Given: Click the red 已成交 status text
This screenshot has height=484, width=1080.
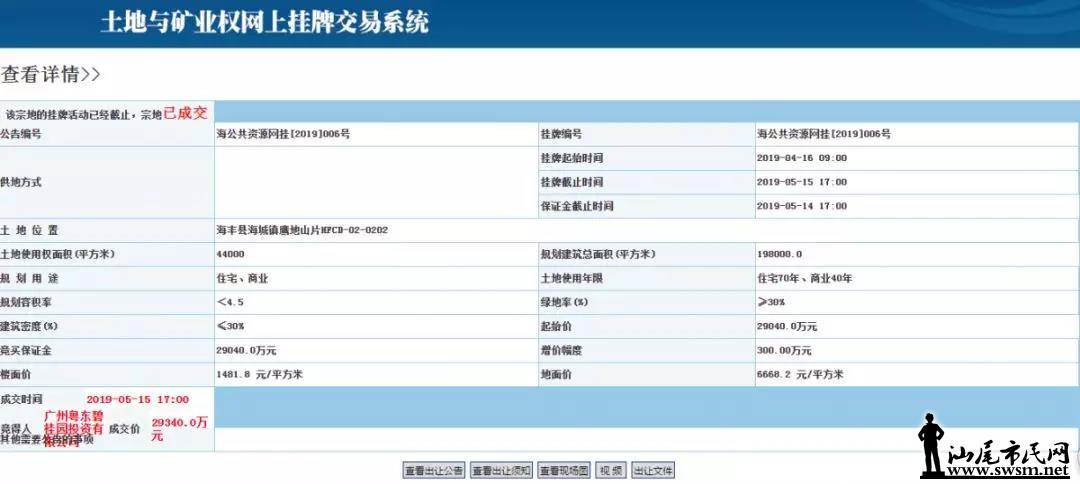Looking at the screenshot, I should pyautogui.click(x=185, y=113).
